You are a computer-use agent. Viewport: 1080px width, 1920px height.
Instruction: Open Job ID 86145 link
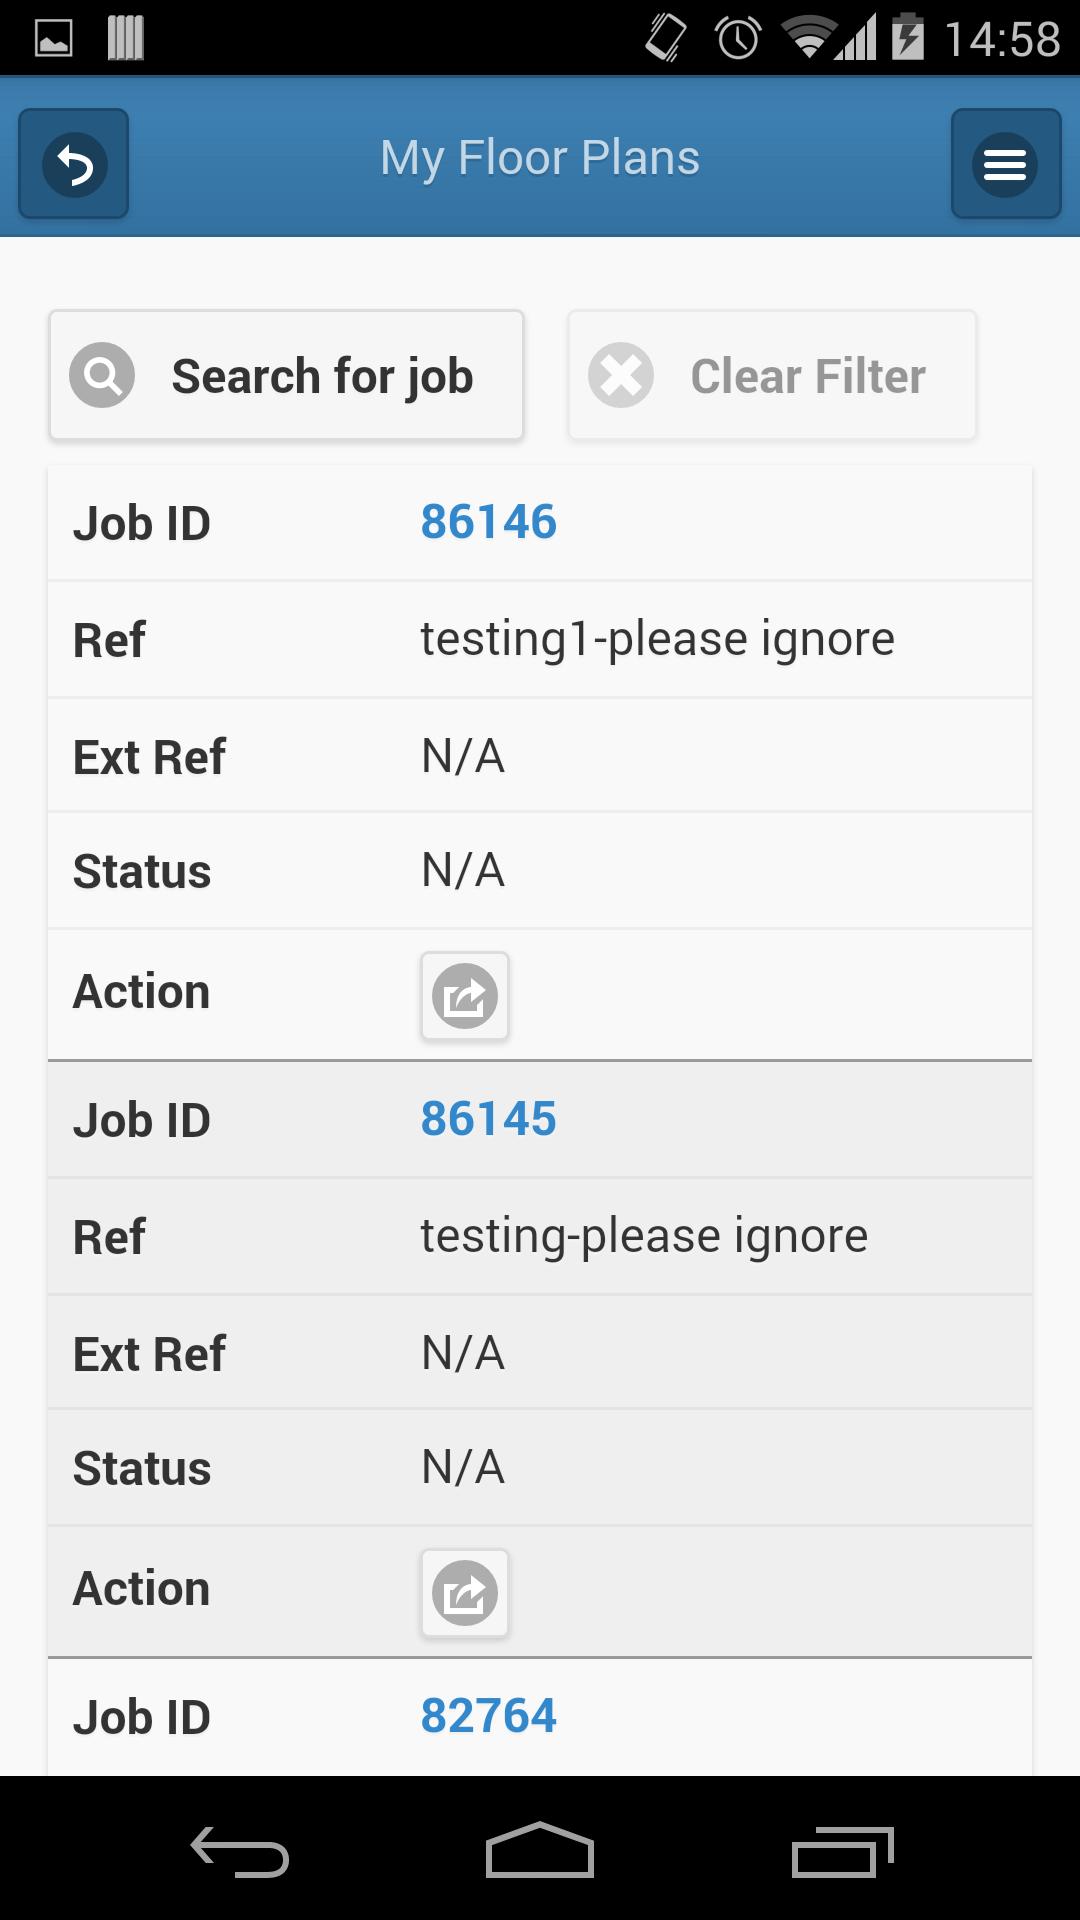pyautogui.click(x=488, y=1119)
